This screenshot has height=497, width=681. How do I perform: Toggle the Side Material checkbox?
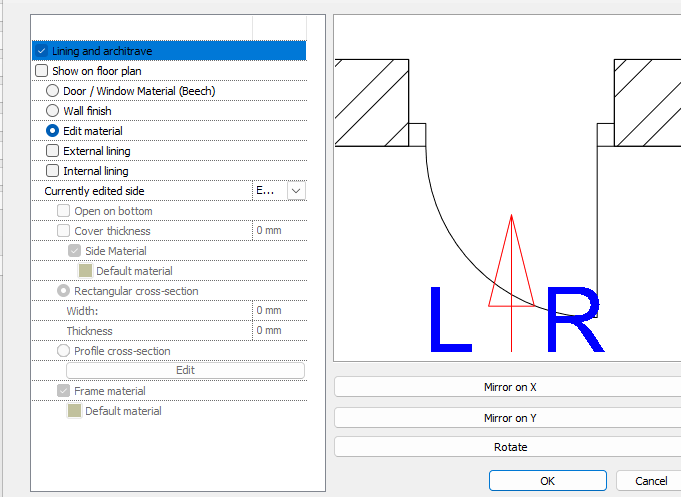(x=74, y=251)
